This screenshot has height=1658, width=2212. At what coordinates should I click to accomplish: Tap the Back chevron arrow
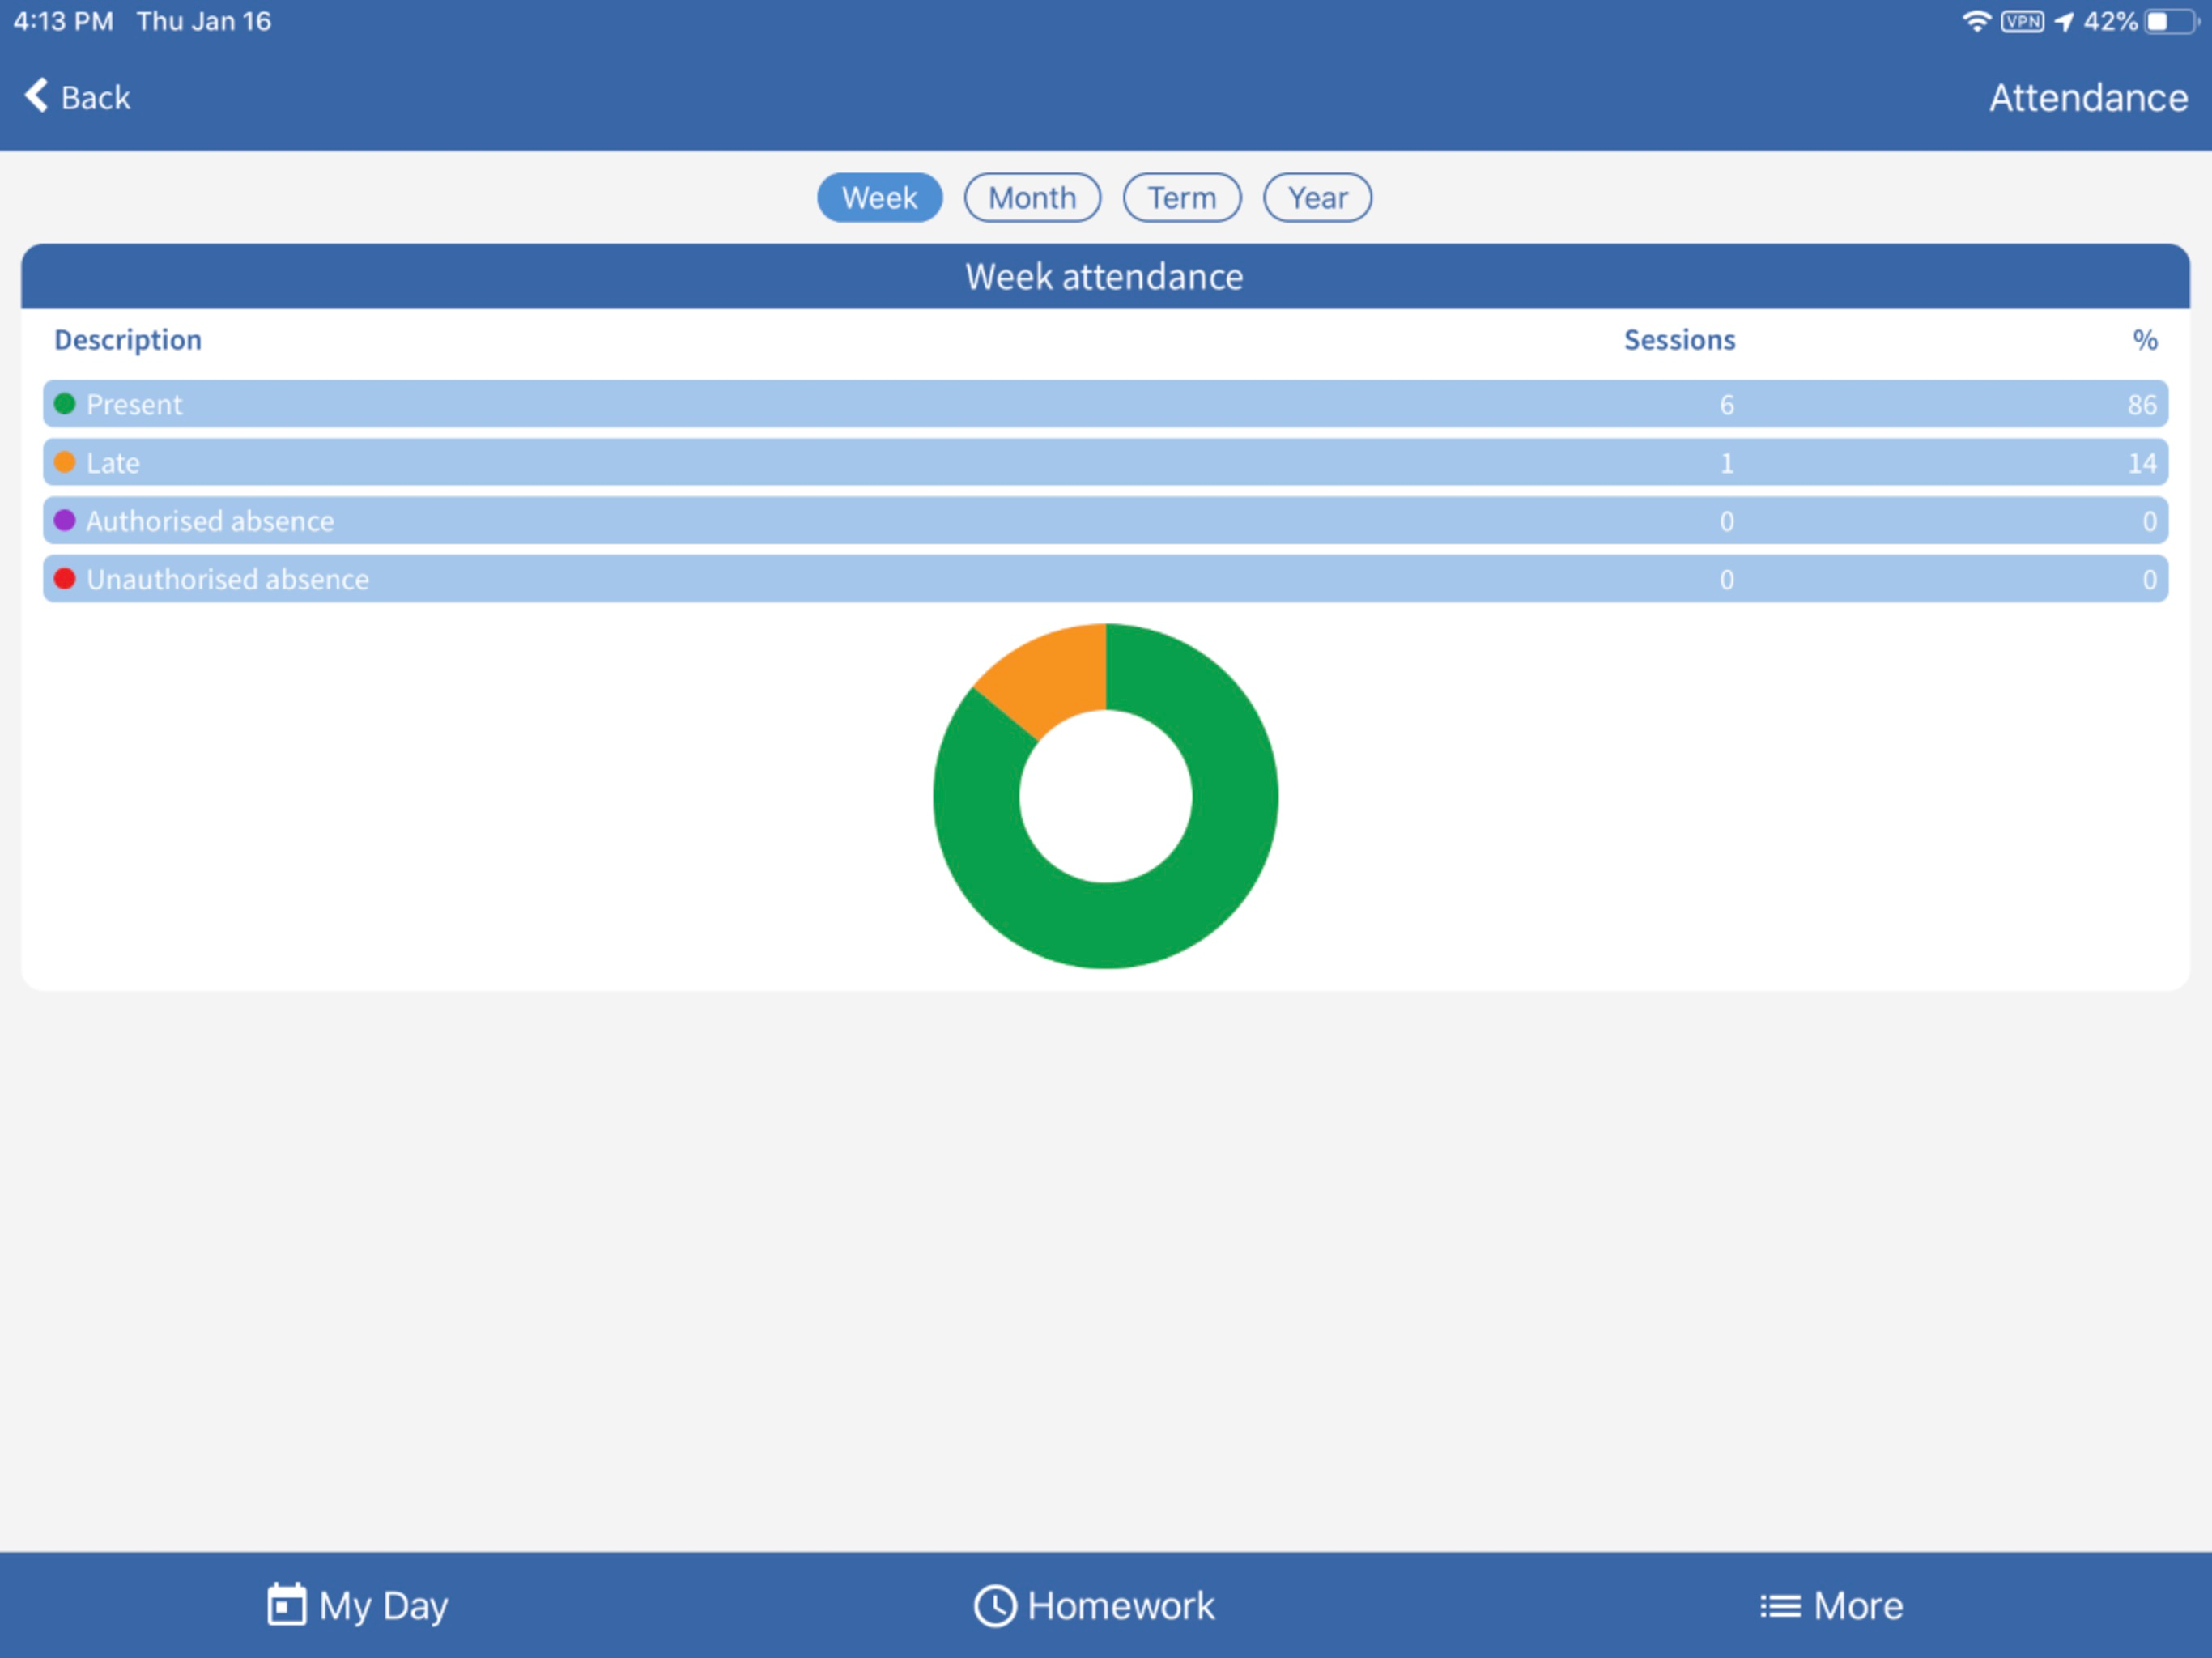(36, 96)
